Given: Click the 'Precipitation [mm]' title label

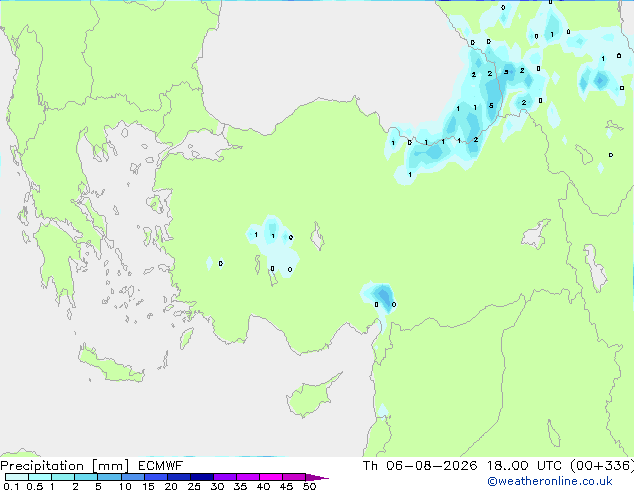Looking at the screenshot, I should [x=64, y=466].
